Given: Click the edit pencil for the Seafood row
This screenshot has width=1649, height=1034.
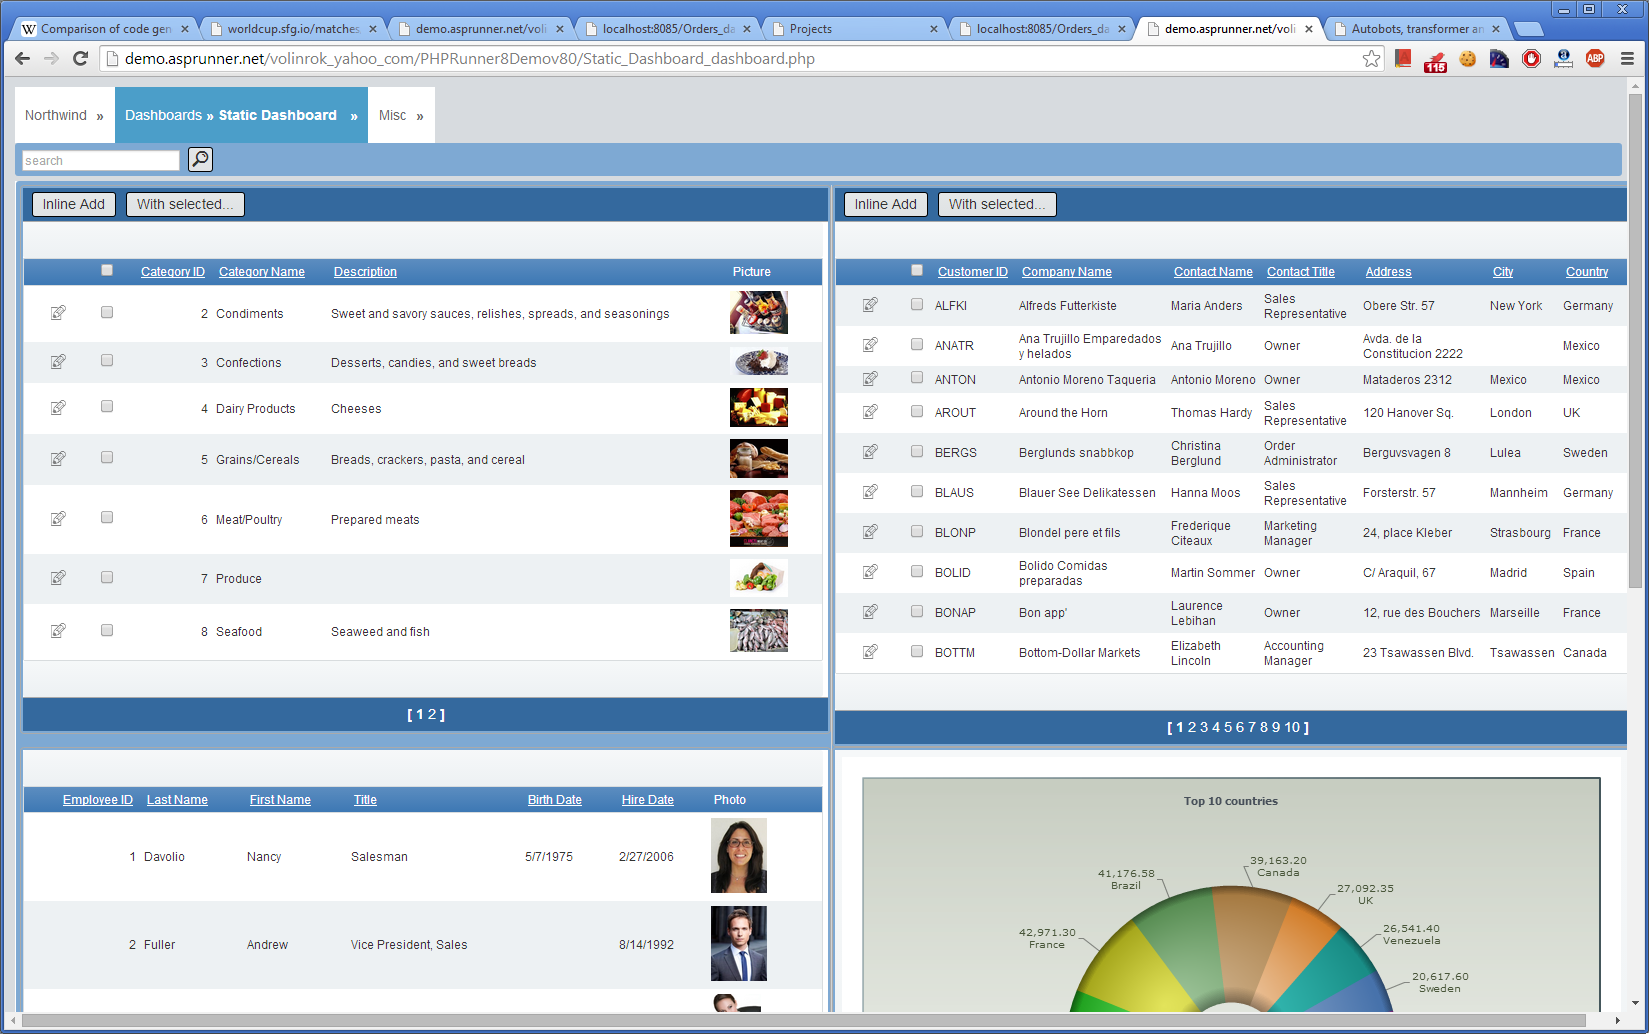Looking at the screenshot, I should point(58,630).
